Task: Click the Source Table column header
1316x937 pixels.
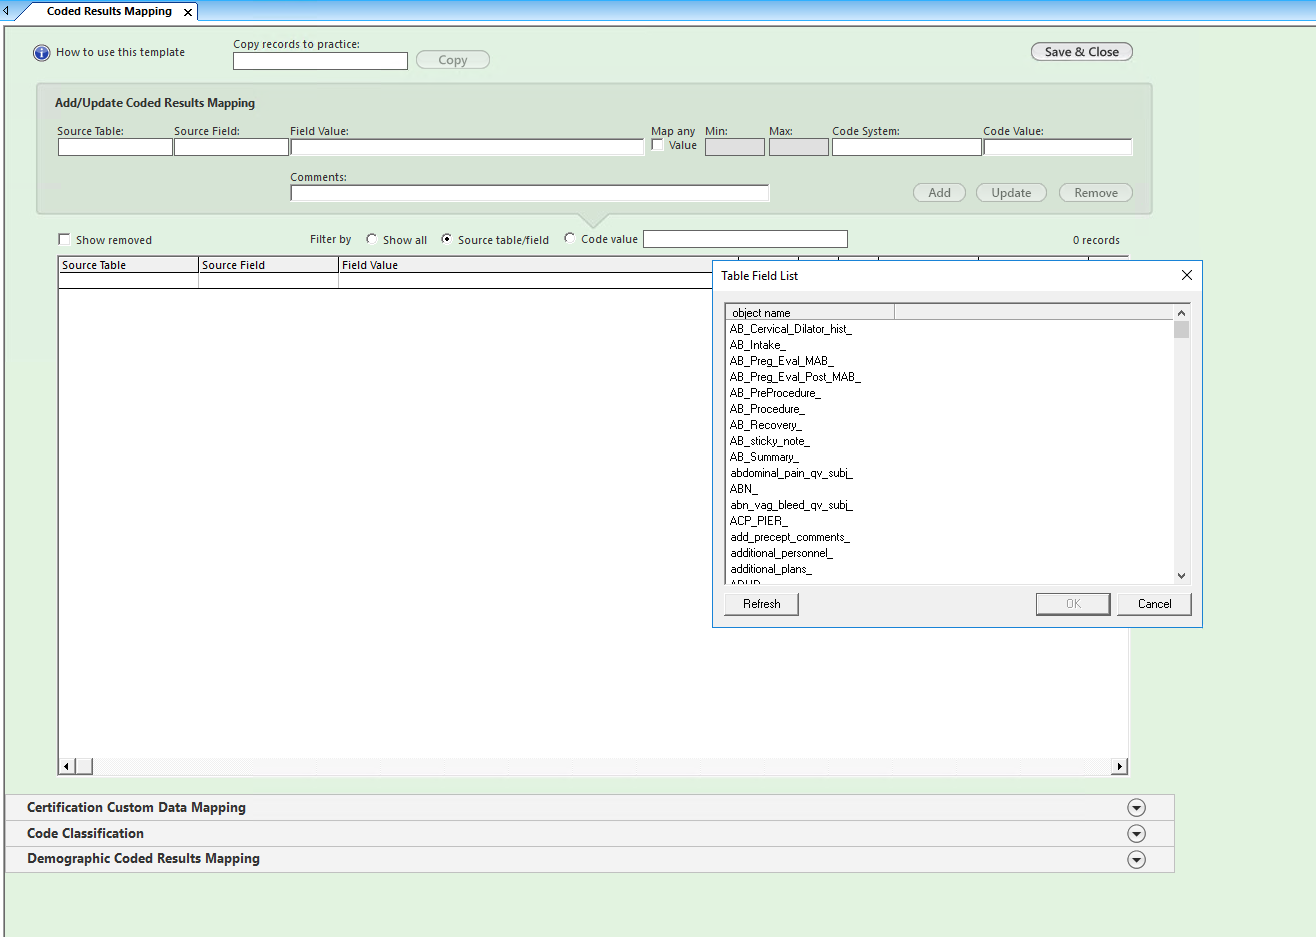Action: (x=128, y=265)
